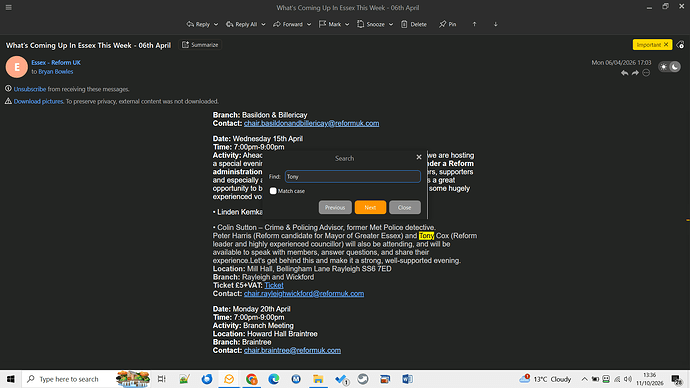
Task: Open Thunderbird icon on taskbar
Action: 206,379
